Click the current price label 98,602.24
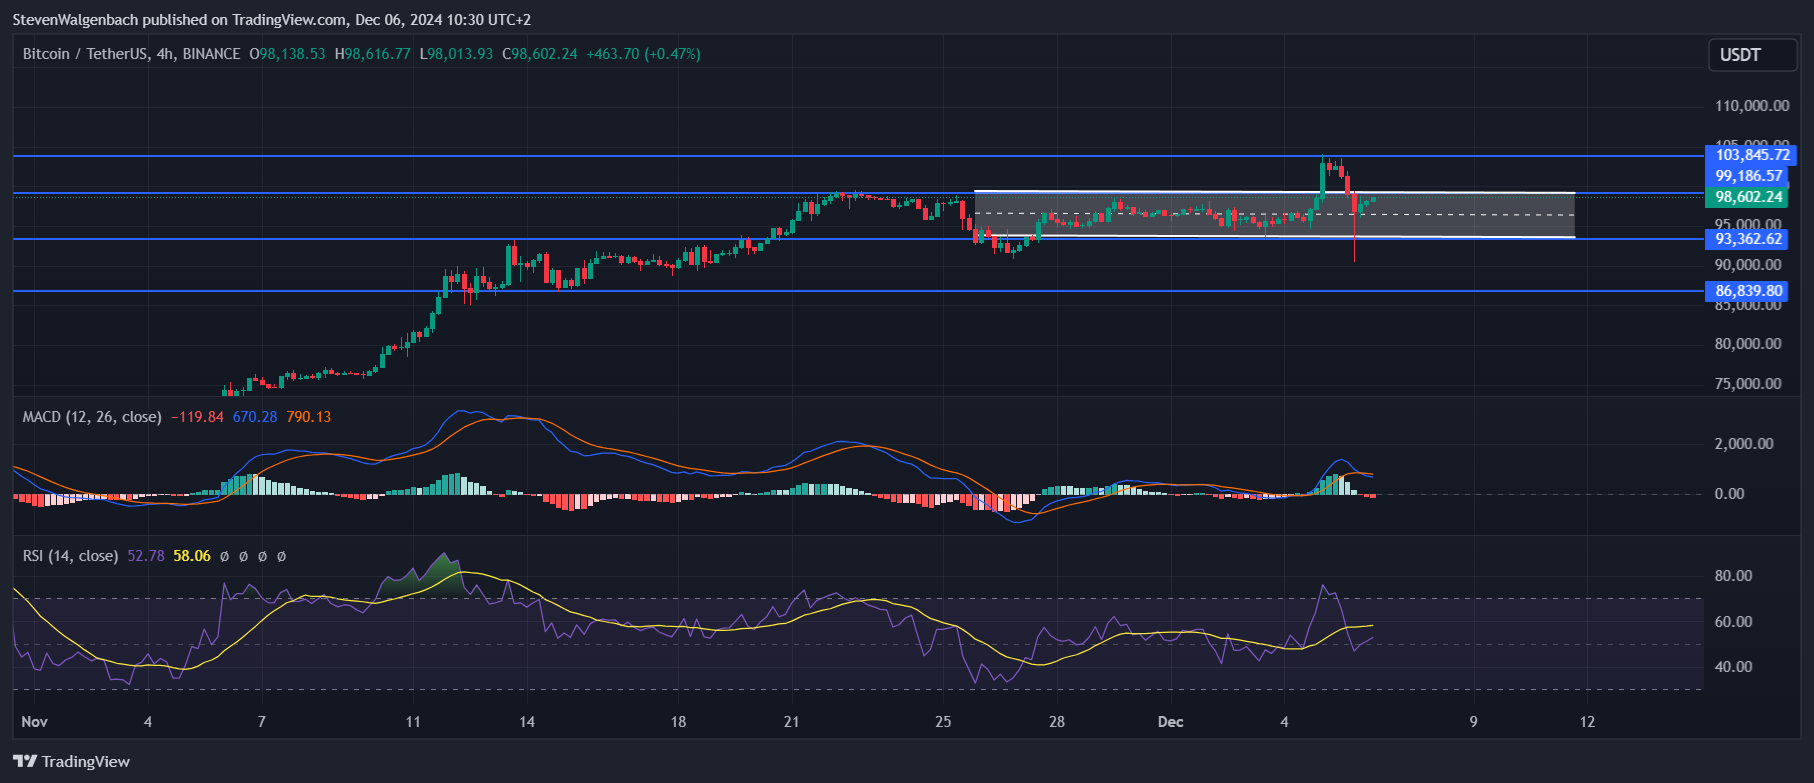 pos(1749,198)
